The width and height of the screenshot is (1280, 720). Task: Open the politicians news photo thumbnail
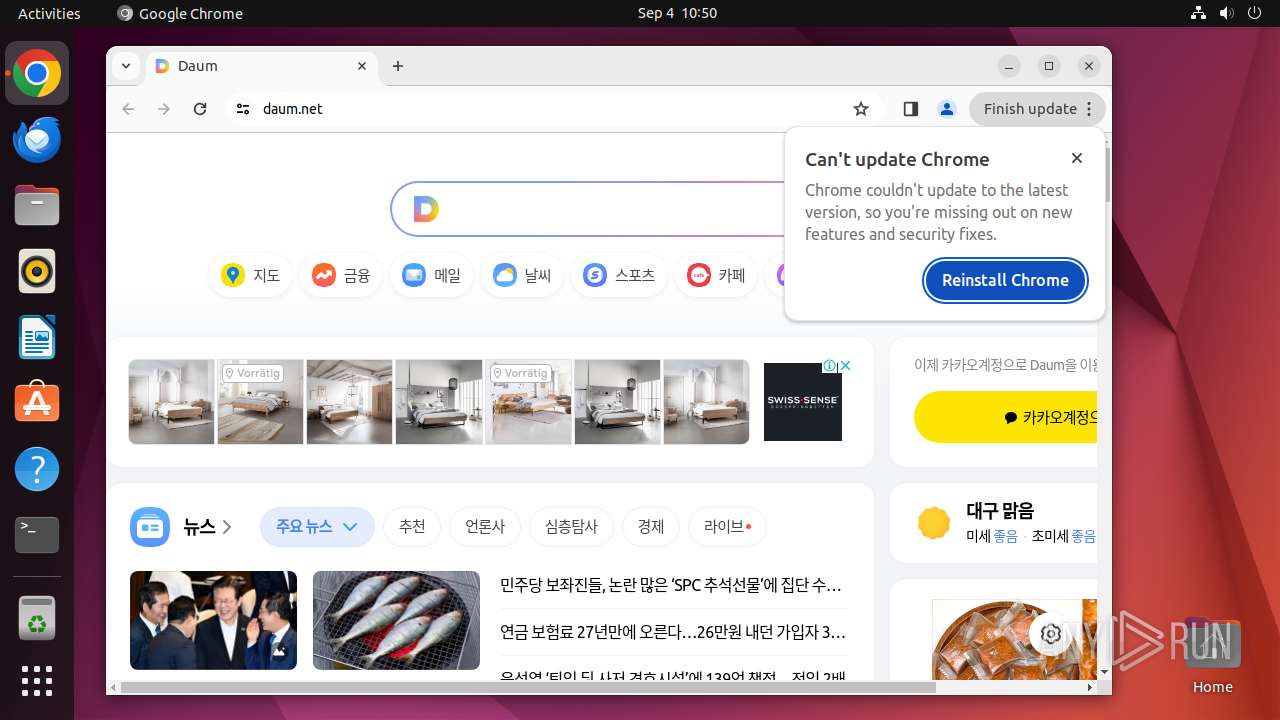(x=213, y=620)
